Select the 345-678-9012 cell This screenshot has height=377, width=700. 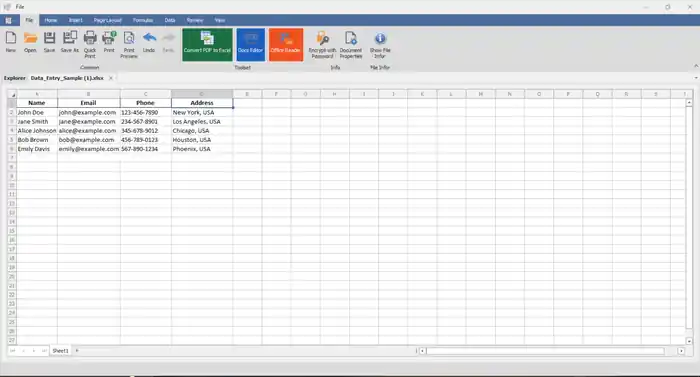coord(146,131)
